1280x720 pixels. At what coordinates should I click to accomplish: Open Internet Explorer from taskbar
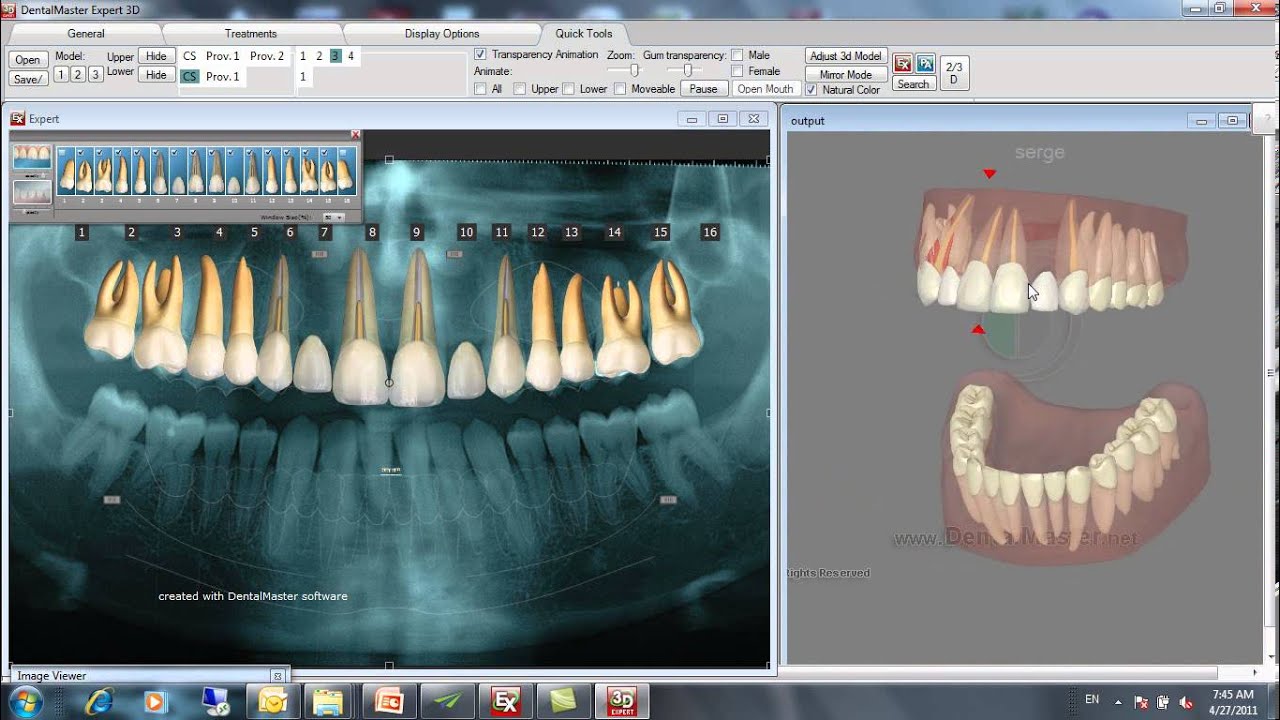pyautogui.click(x=99, y=702)
